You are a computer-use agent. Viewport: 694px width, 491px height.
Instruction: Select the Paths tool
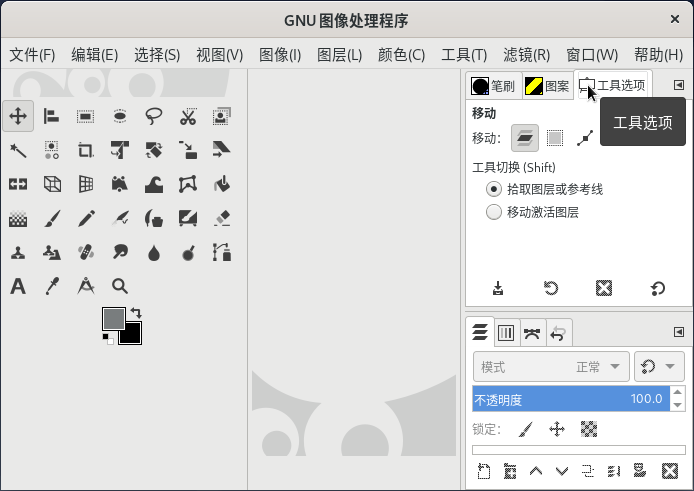tap(222, 252)
